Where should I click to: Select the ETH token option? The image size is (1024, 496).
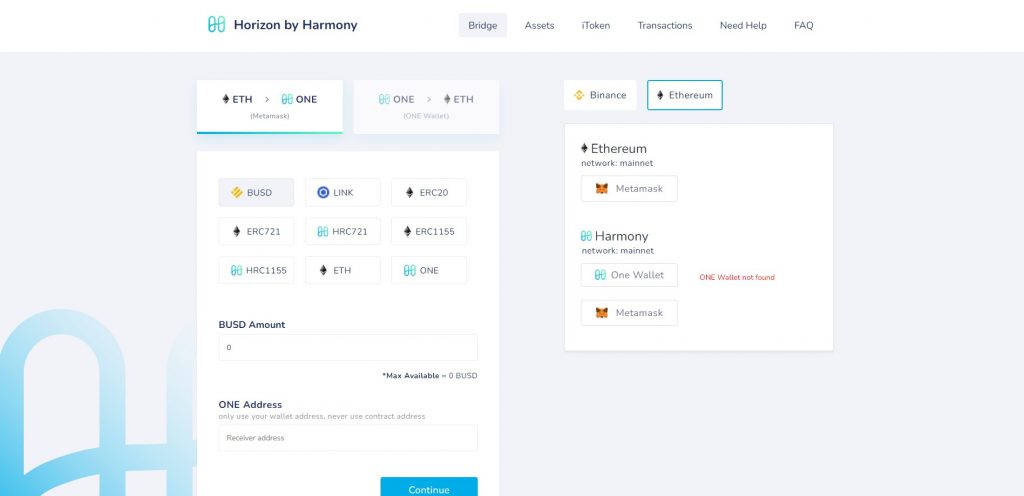click(342, 270)
